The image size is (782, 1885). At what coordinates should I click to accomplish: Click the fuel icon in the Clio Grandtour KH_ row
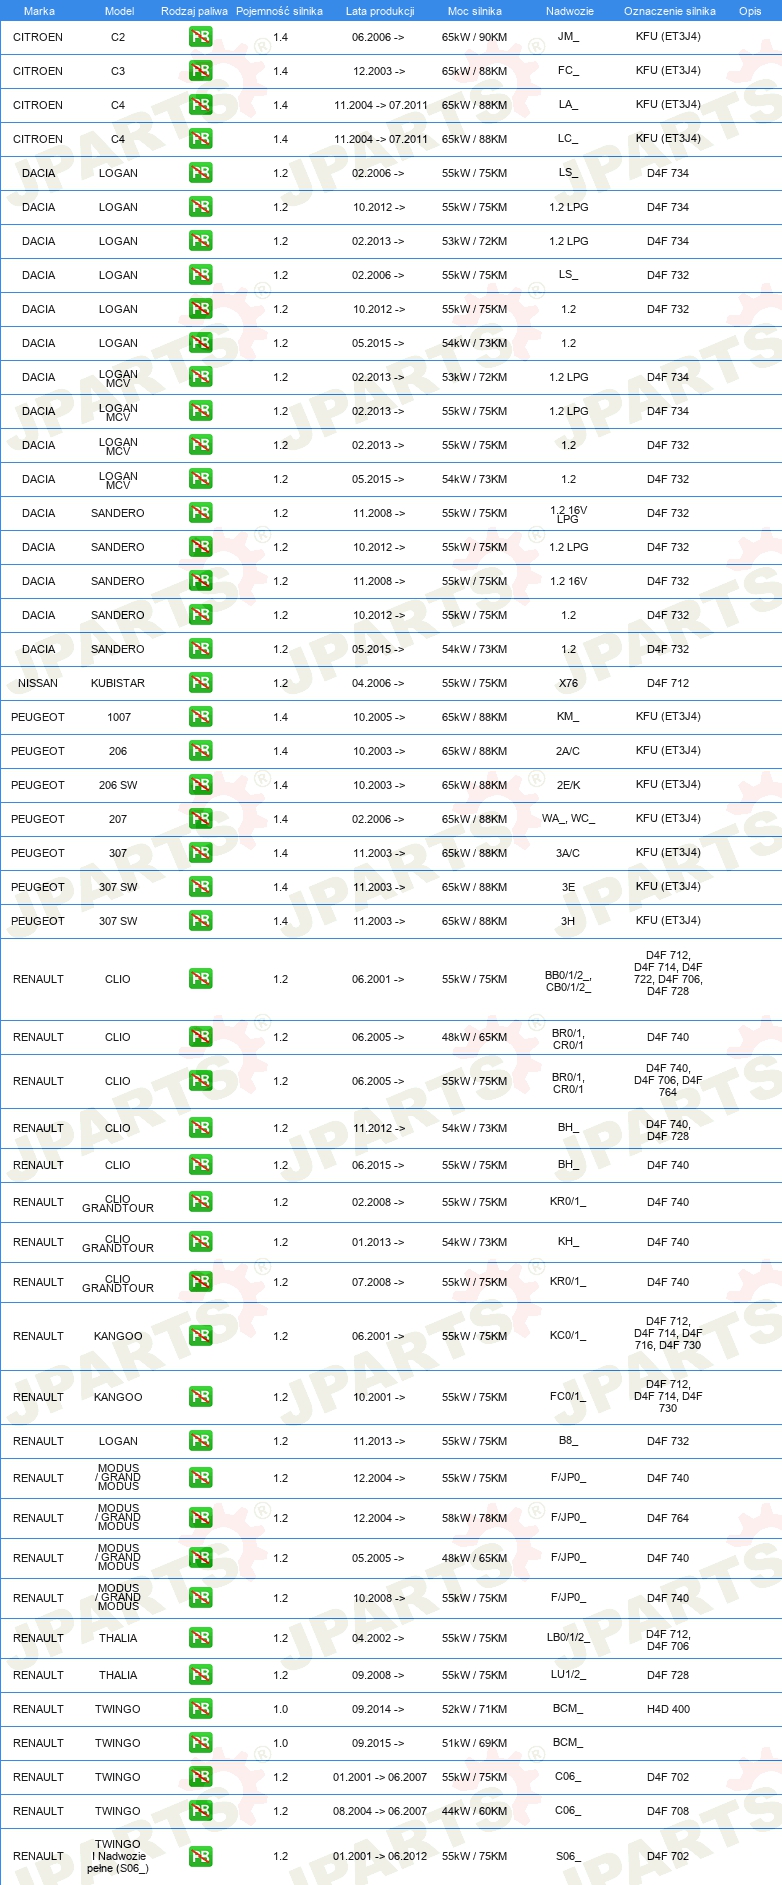point(201,1242)
